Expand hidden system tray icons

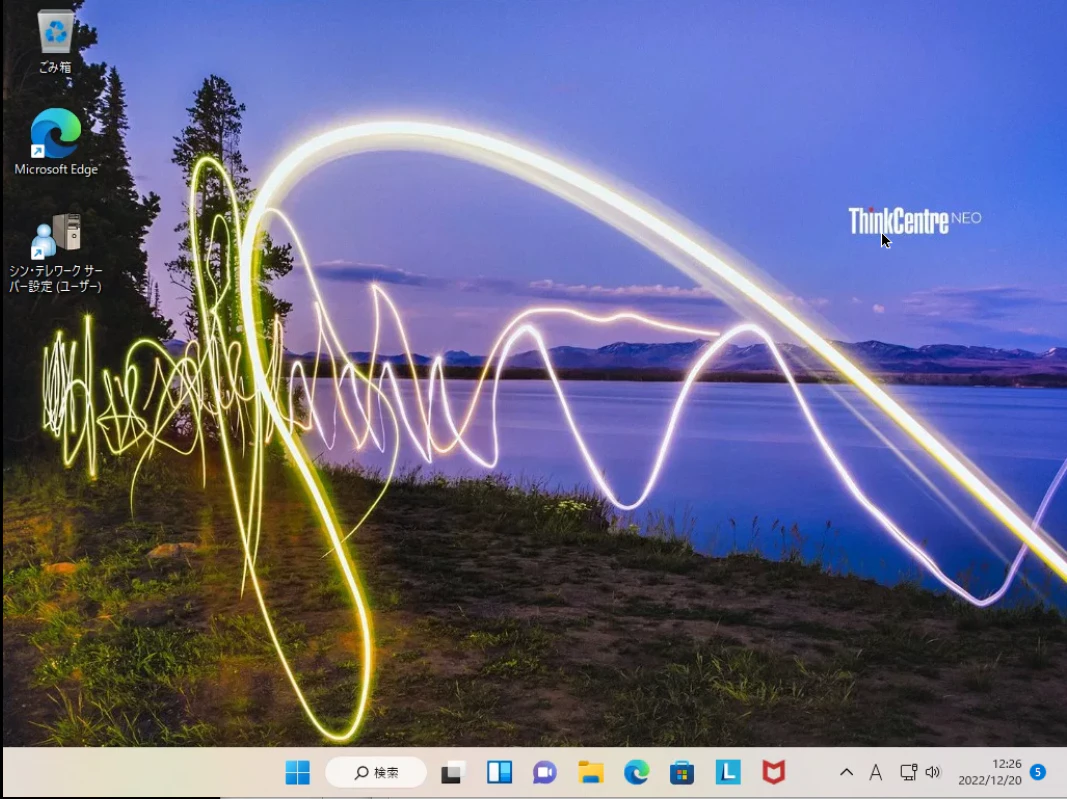click(x=847, y=772)
